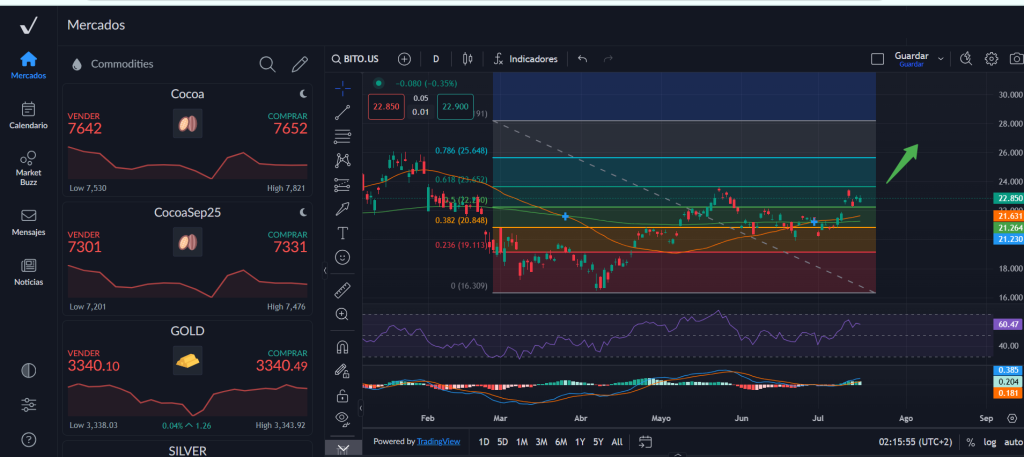
Task: Open the UTC+2 timezone menu
Action: pyautogui.click(x=916, y=442)
